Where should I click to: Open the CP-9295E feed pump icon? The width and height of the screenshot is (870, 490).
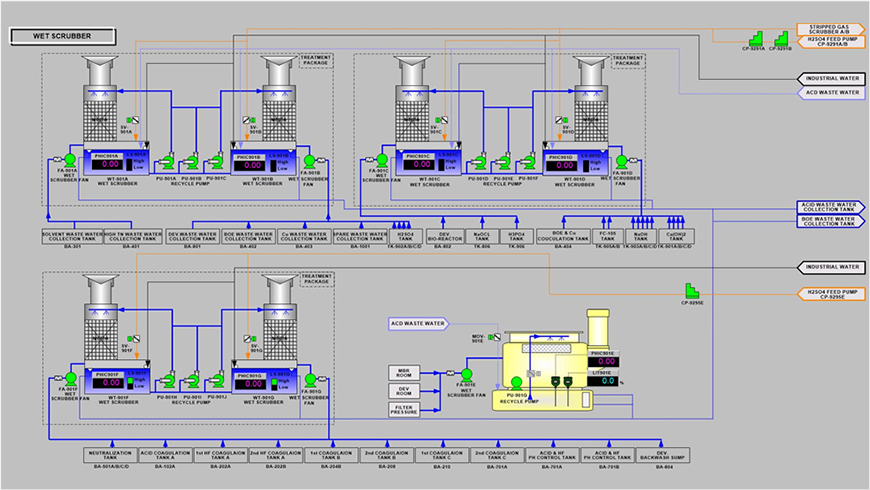(689, 289)
